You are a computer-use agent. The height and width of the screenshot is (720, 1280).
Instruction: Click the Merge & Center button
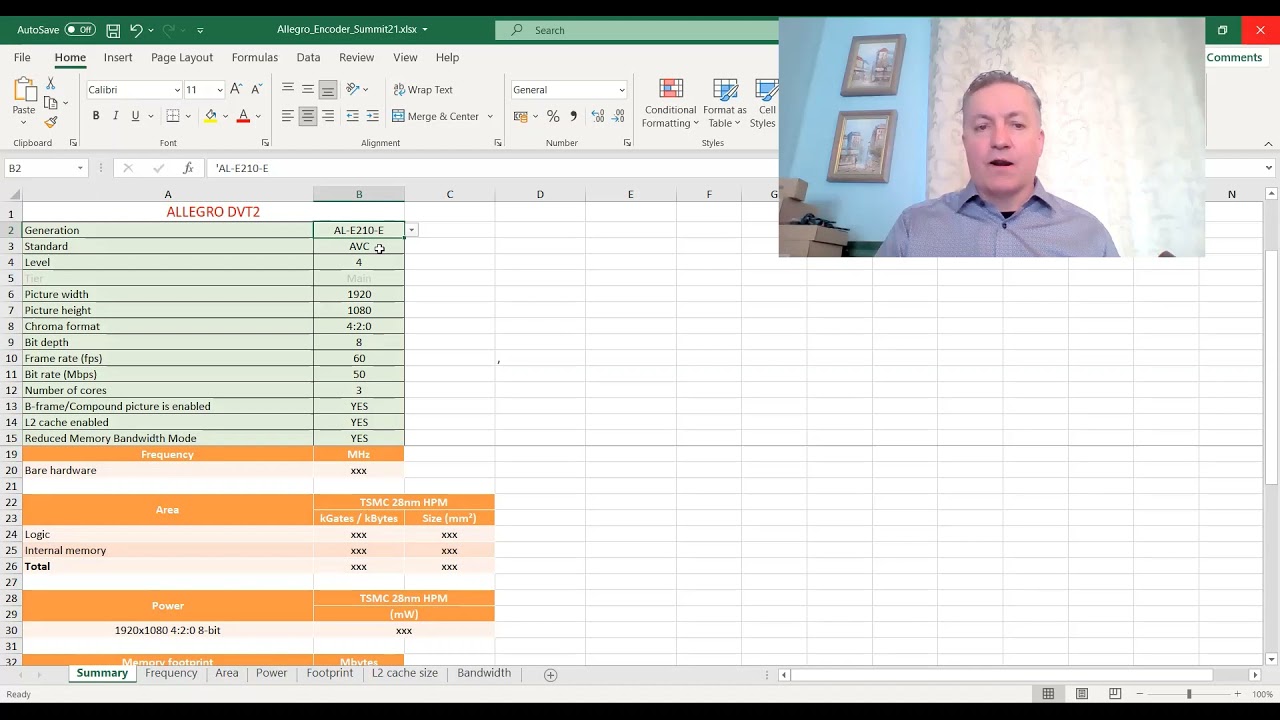pos(436,116)
